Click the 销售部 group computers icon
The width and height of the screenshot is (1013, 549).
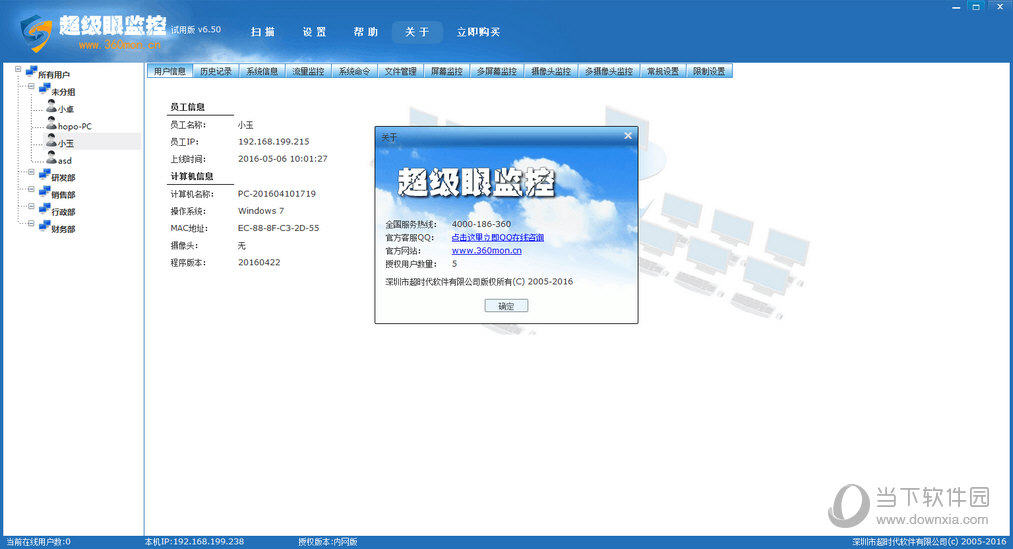click(45, 192)
